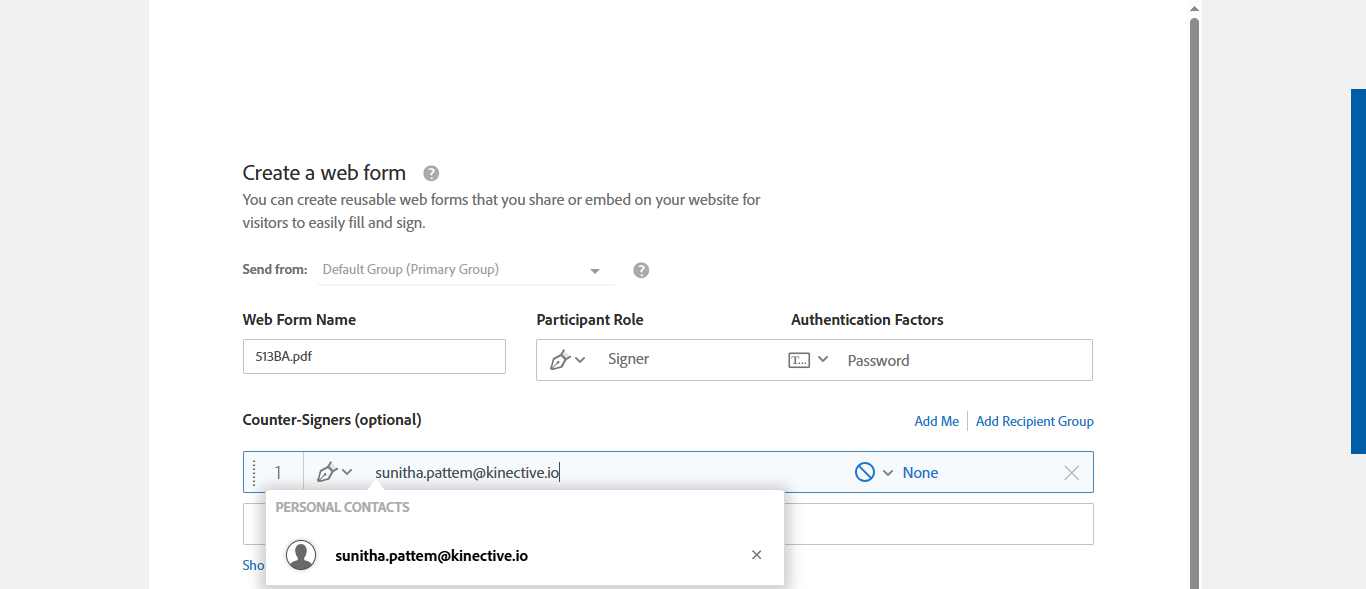Click the counter-signer role pen icon
Screen dimensions: 1366x589
click(x=326, y=472)
